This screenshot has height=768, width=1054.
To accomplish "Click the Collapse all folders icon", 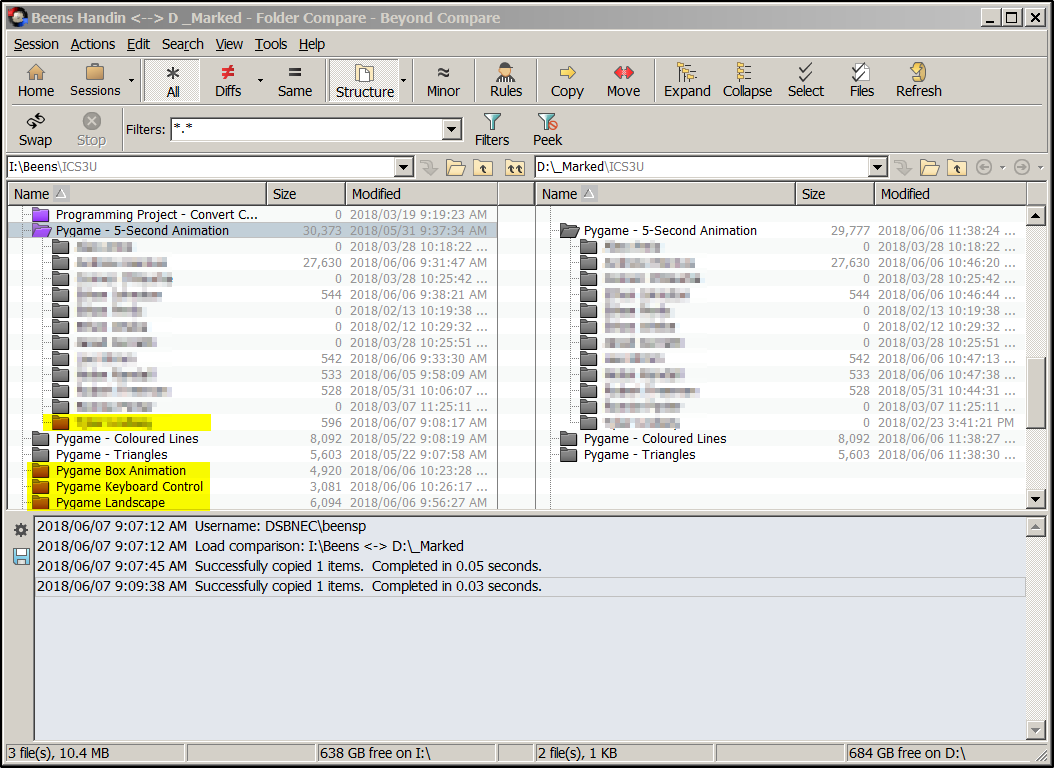I will [x=747, y=81].
